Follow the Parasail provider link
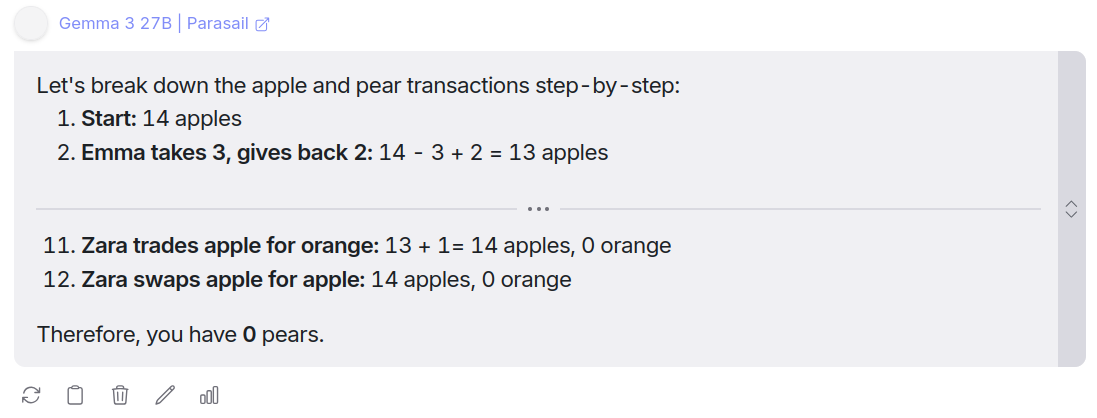The height and width of the screenshot is (418, 1097). pos(218,24)
